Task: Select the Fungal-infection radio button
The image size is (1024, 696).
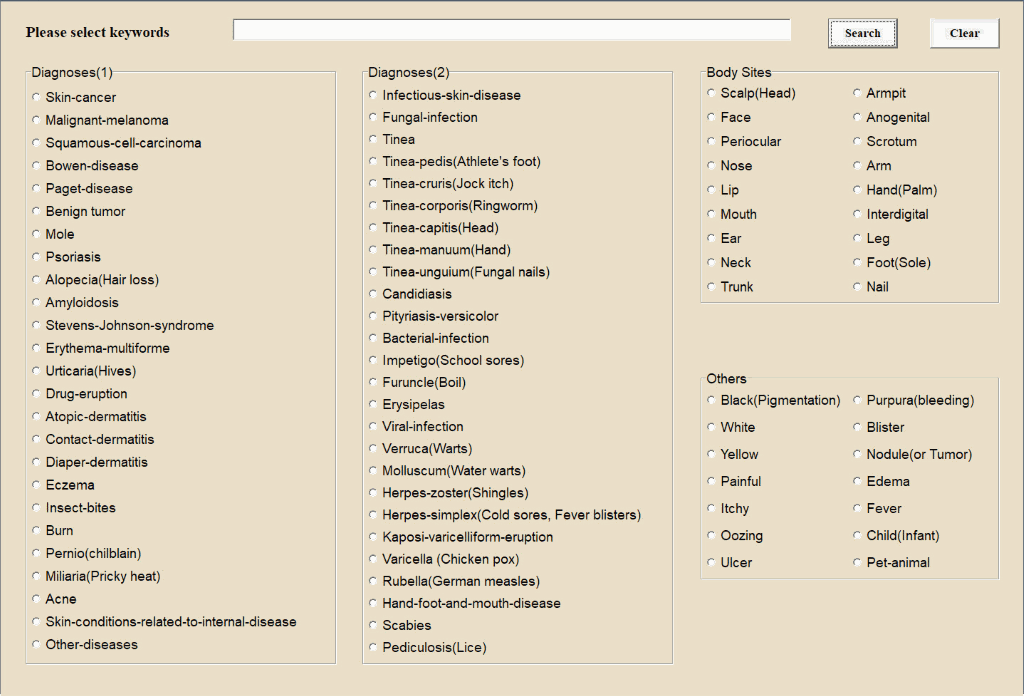Action: click(x=374, y=117)
